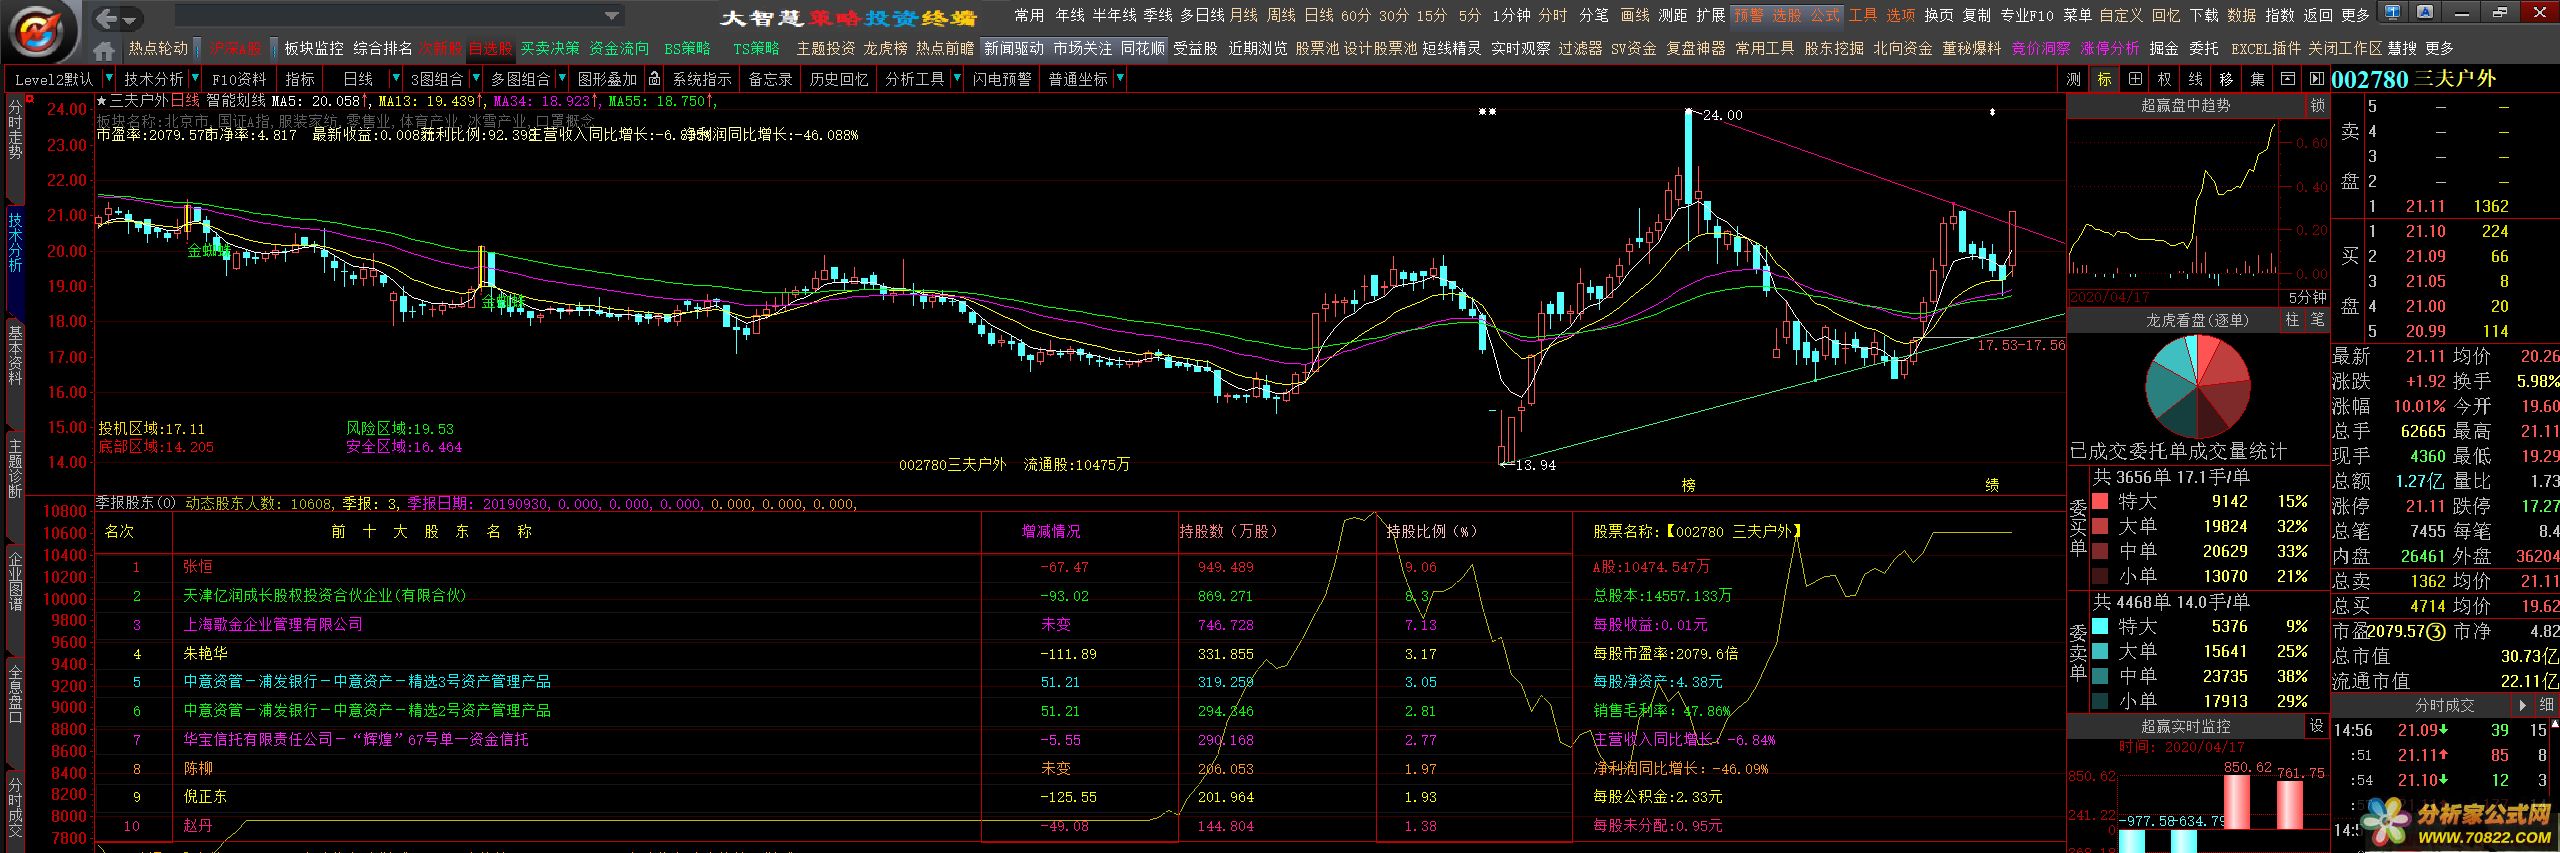Screen dimensions: 2560x853
Task: Lock the 超赢盘中趋势 panel with 锁
Action: (x=2318, y=105)
